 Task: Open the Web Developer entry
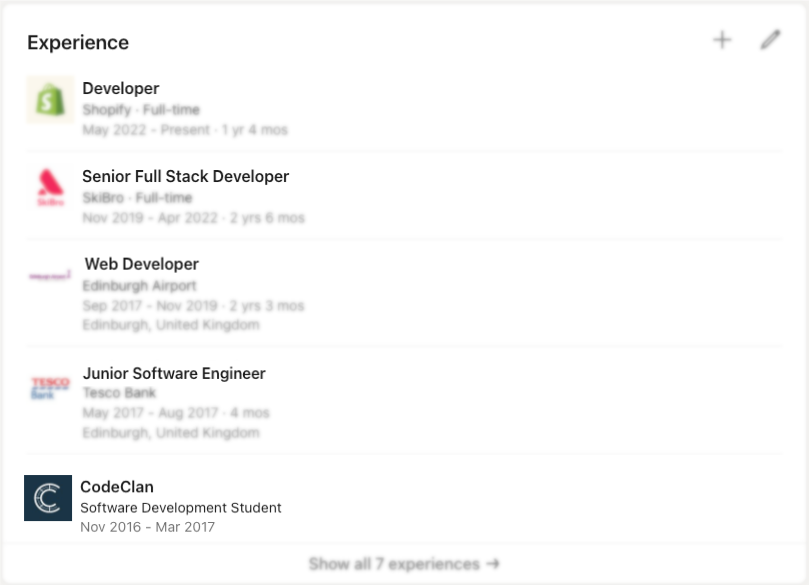pos(141,264)
